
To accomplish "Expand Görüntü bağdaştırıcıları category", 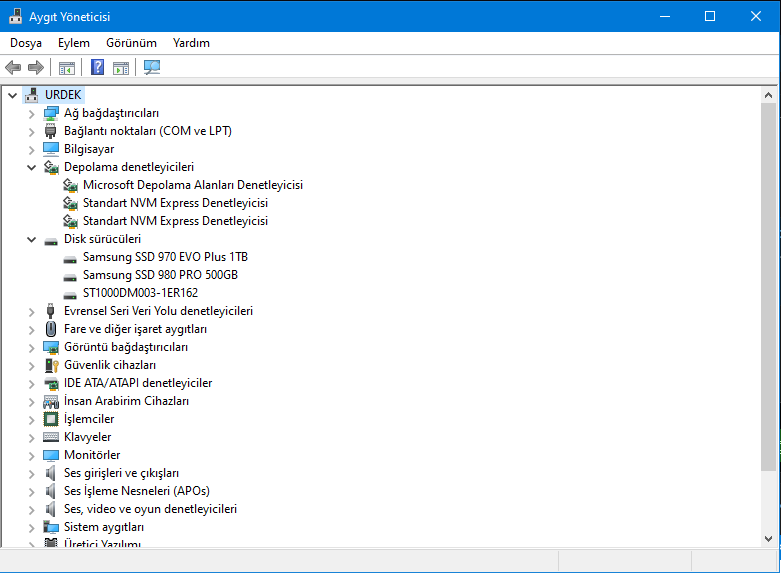I will pos(31,347).
